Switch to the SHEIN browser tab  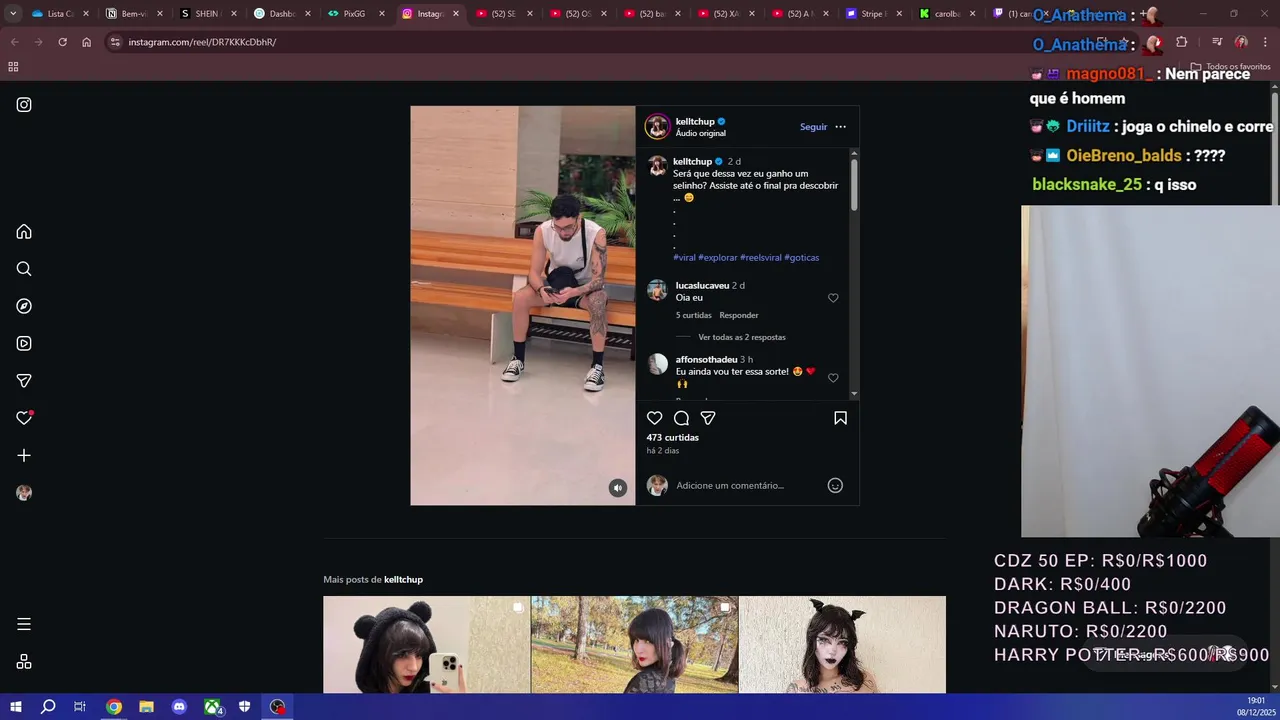click(x=207, y=14)
